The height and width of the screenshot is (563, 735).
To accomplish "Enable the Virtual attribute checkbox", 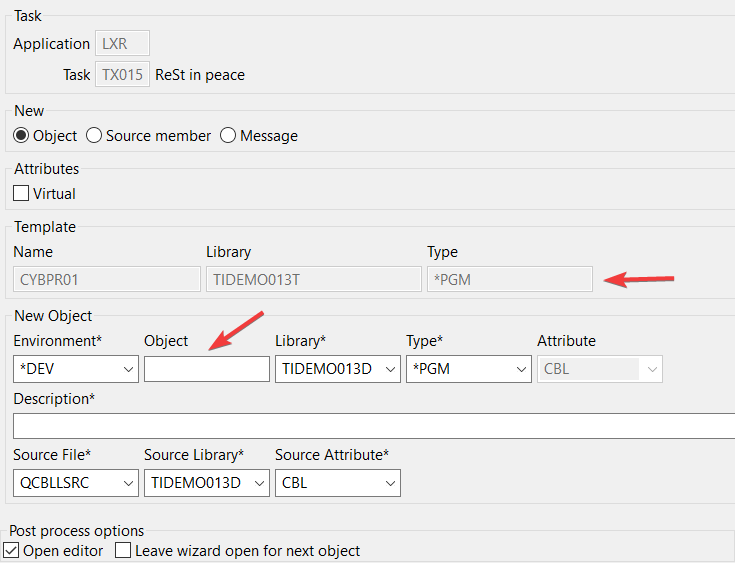I will [21, 194].
